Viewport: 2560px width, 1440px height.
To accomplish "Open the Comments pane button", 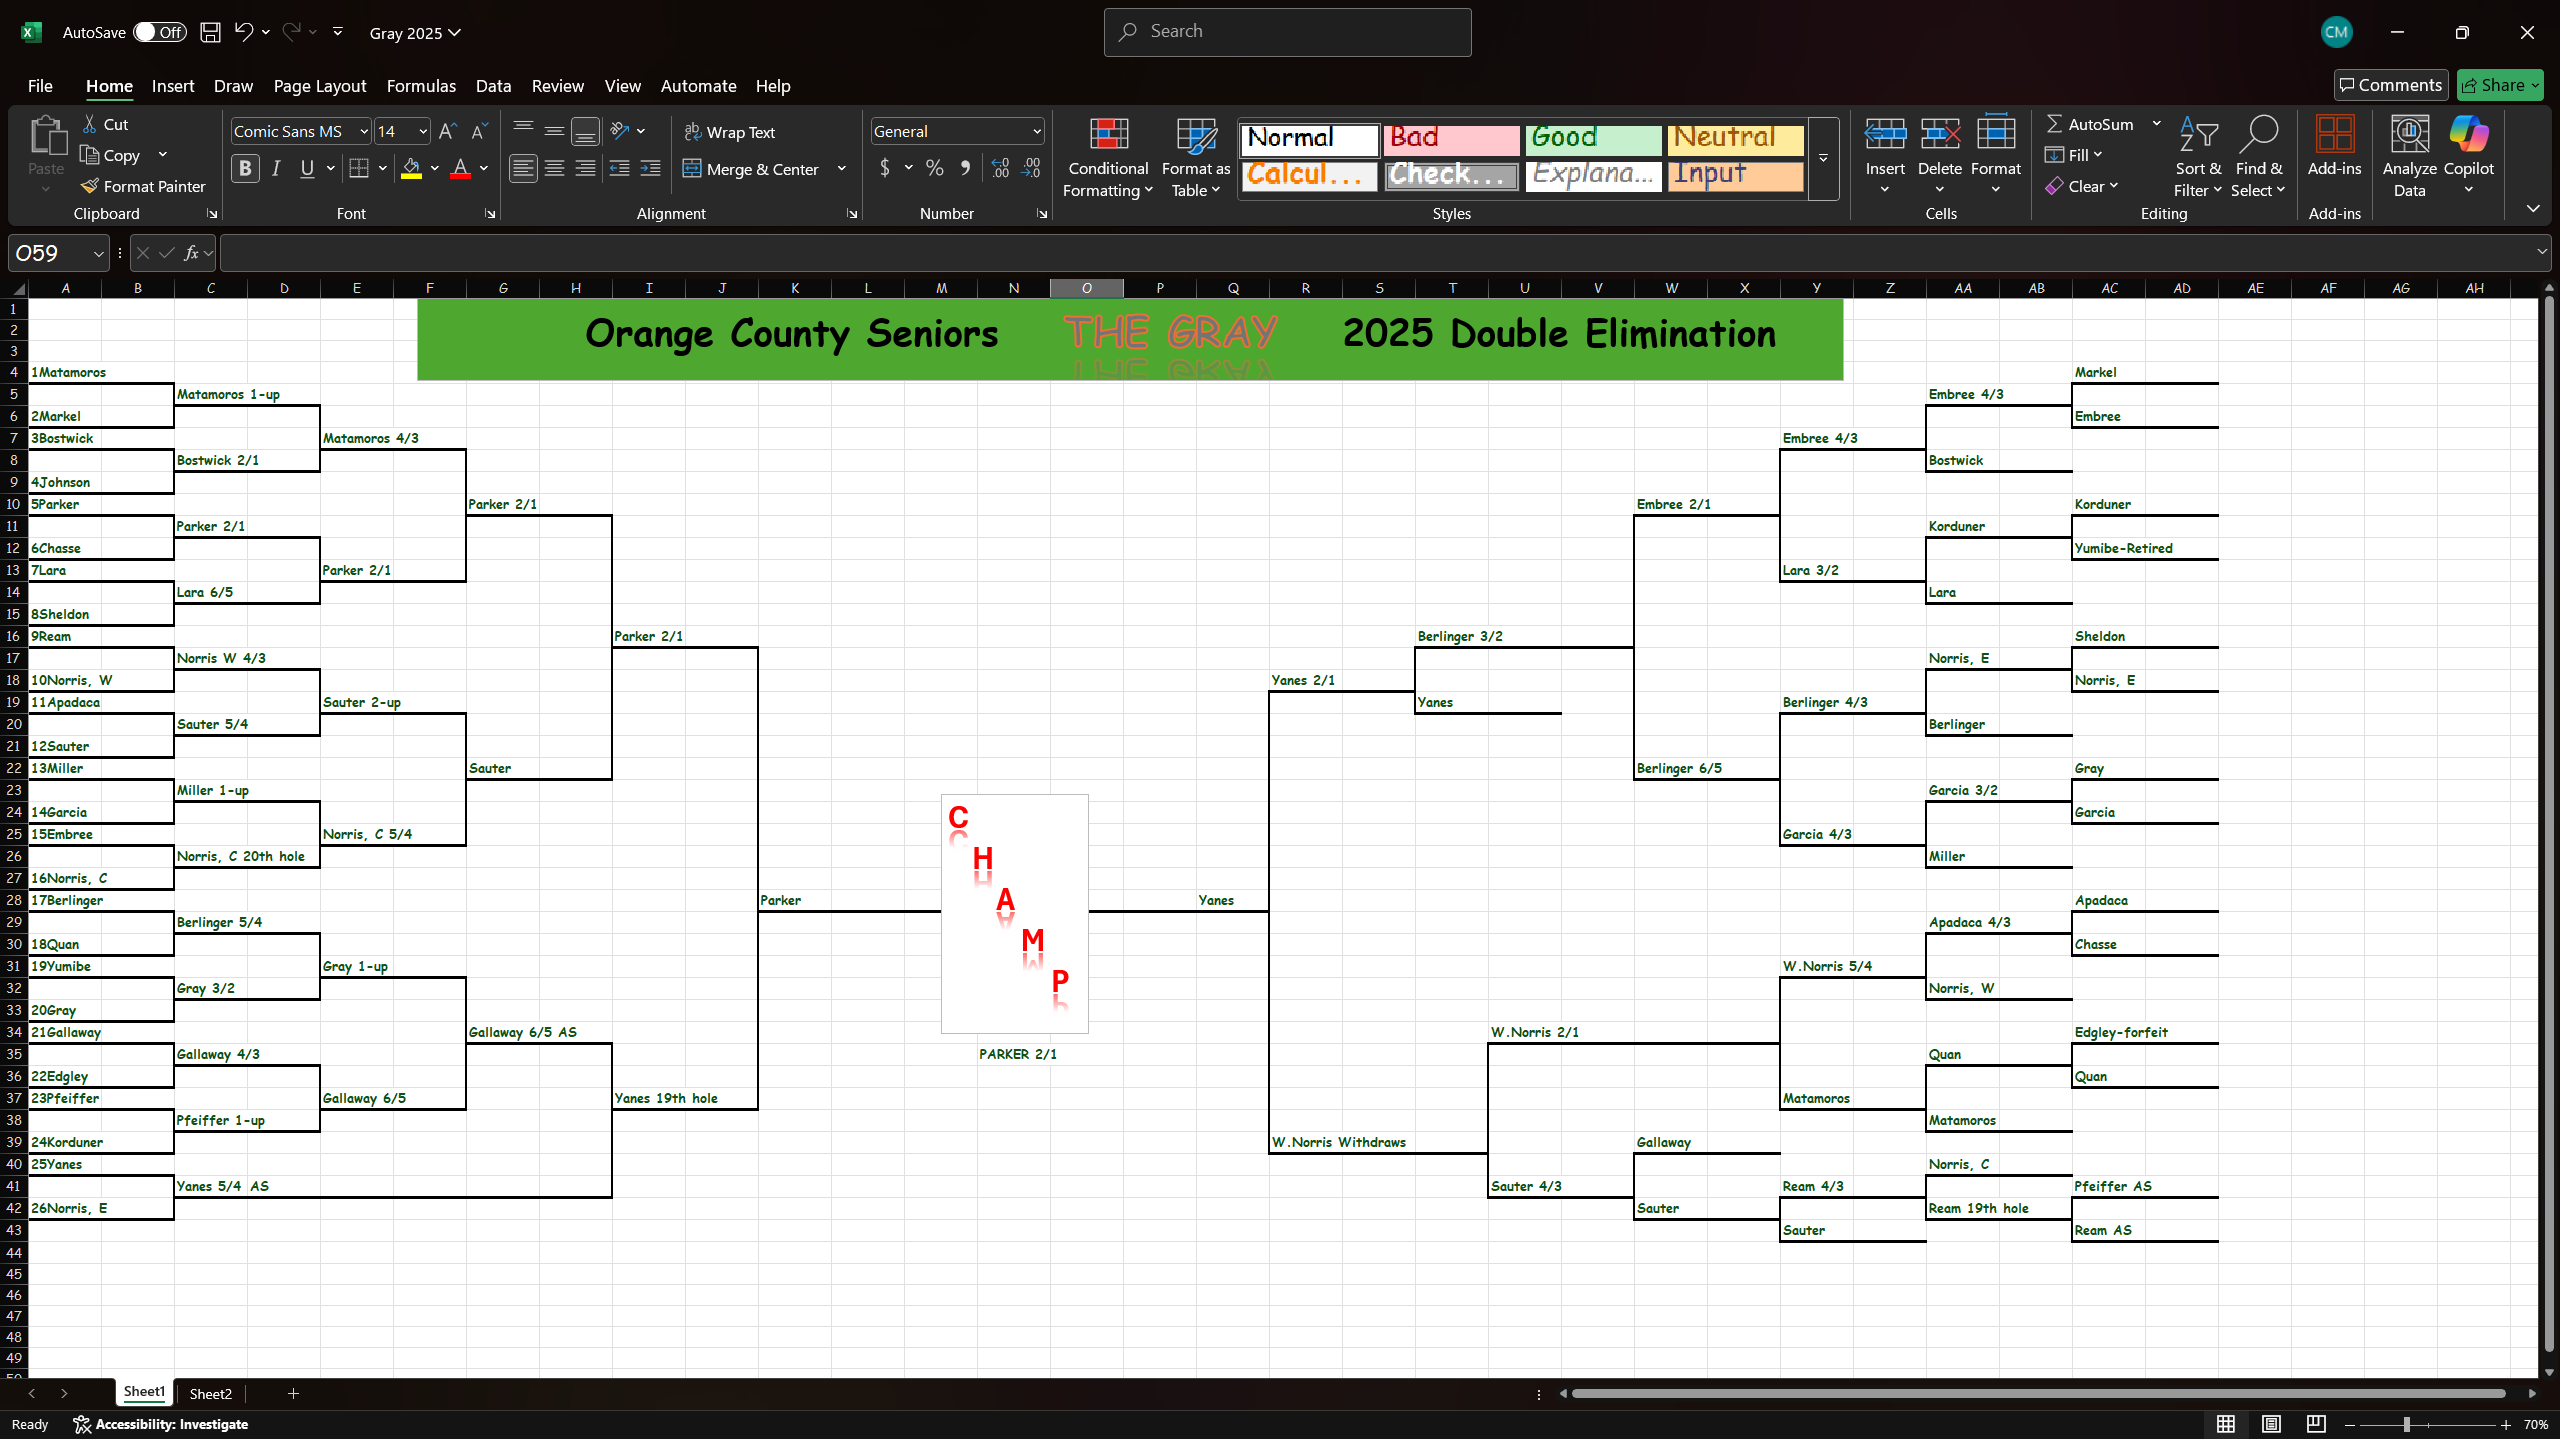I will [2390, 85].
